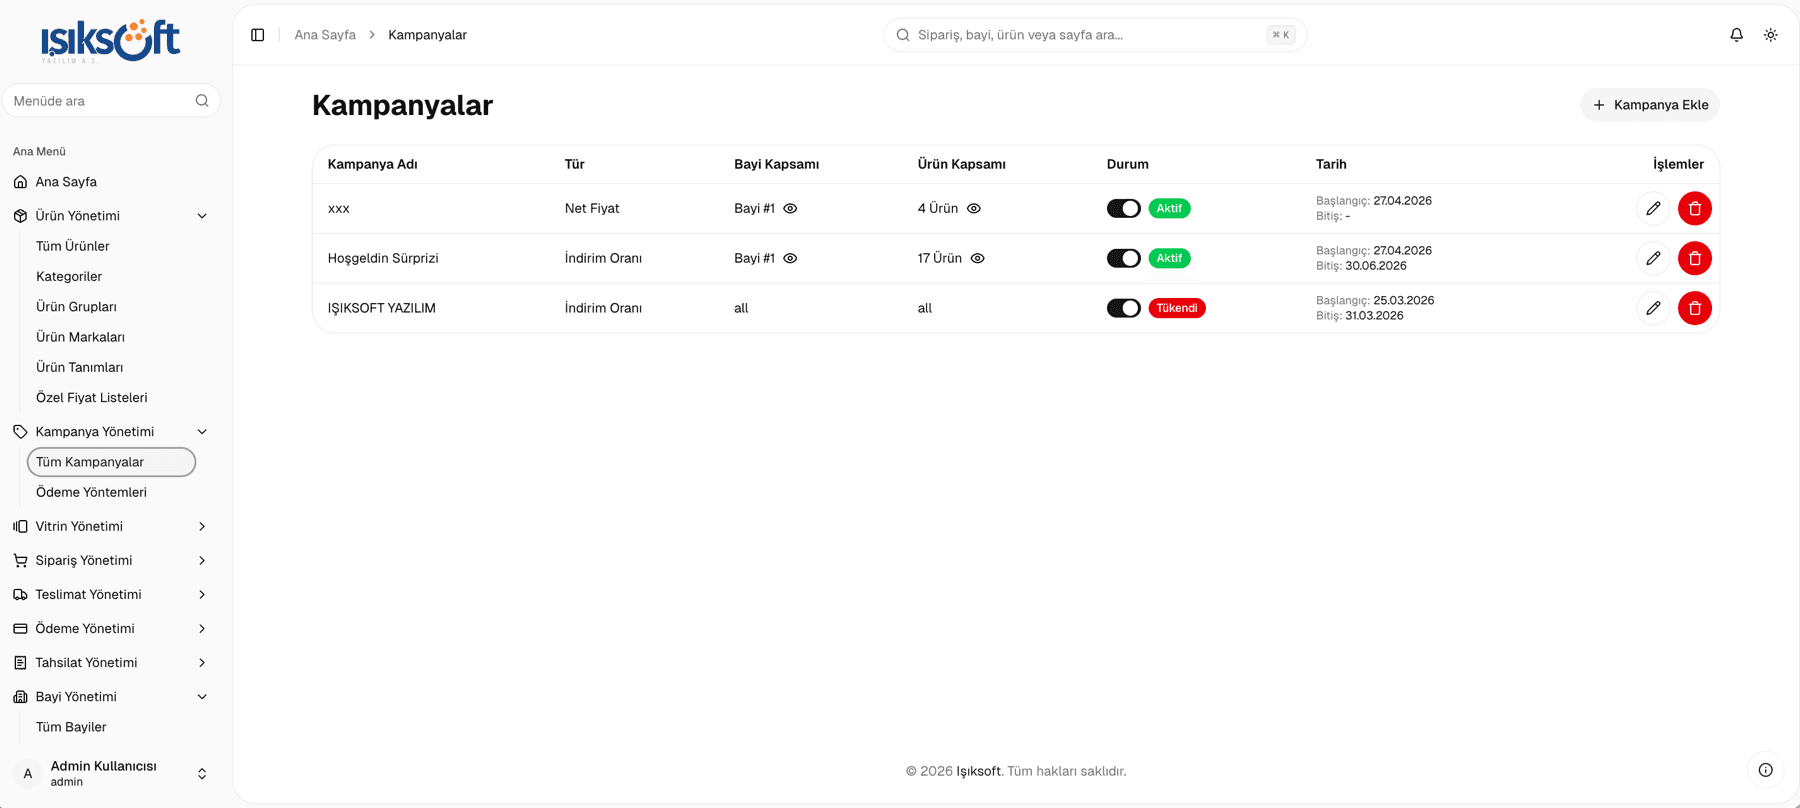Click the Kampanya Yönetimi tag icon
The image size is (1800, 808).
[x=20, y=432]
